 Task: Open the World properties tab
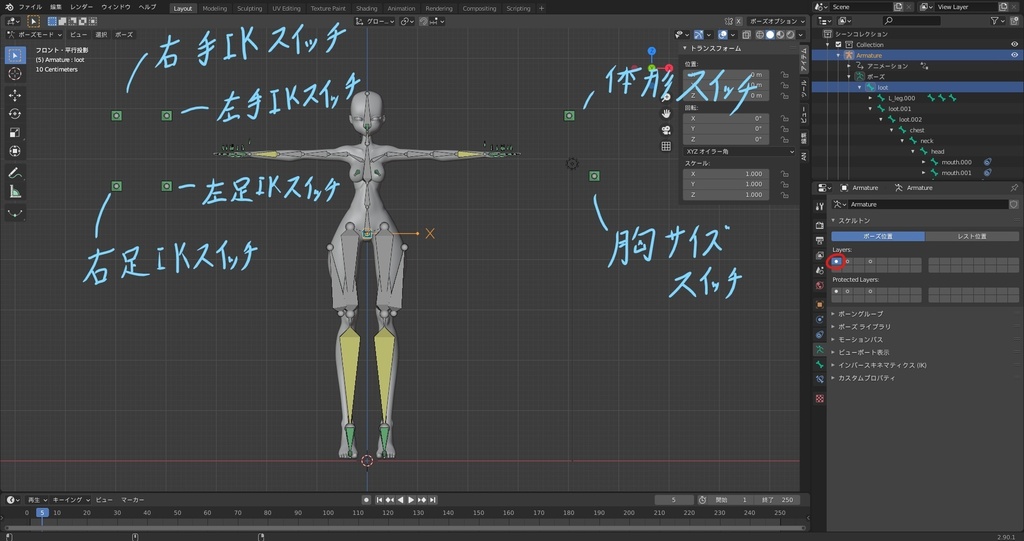pos(820,286)
